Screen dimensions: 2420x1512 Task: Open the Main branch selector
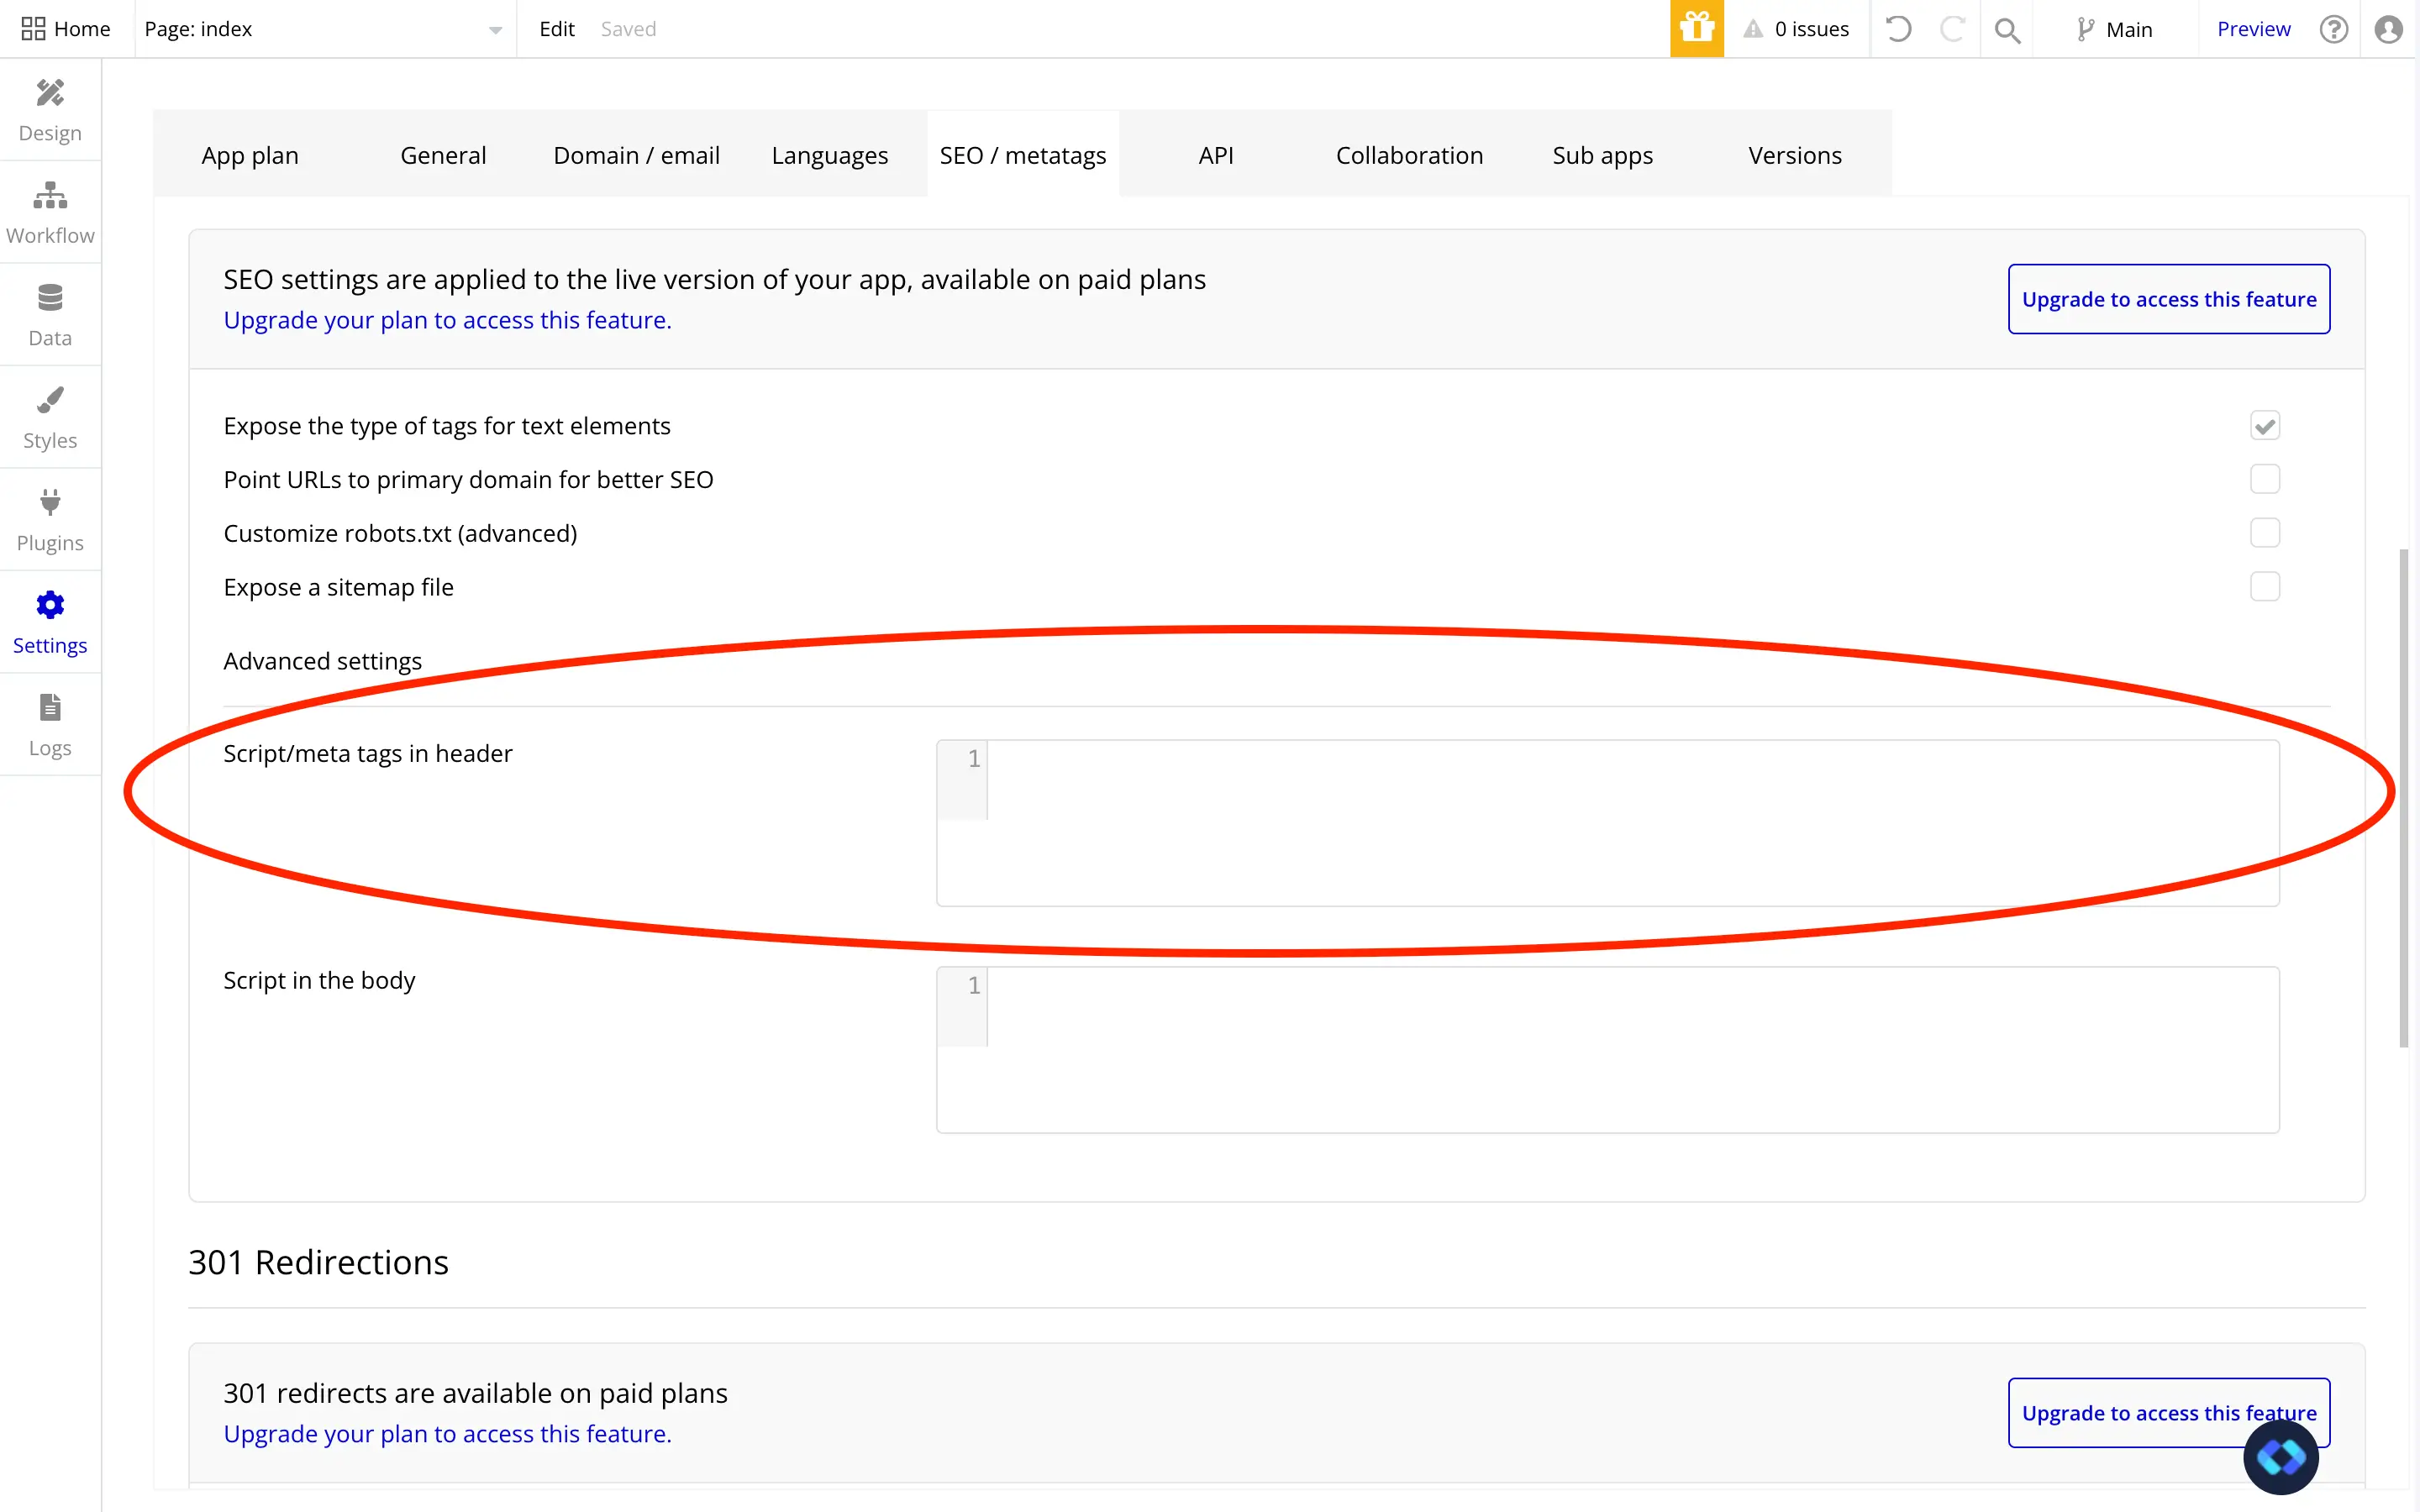point(2114,29)
